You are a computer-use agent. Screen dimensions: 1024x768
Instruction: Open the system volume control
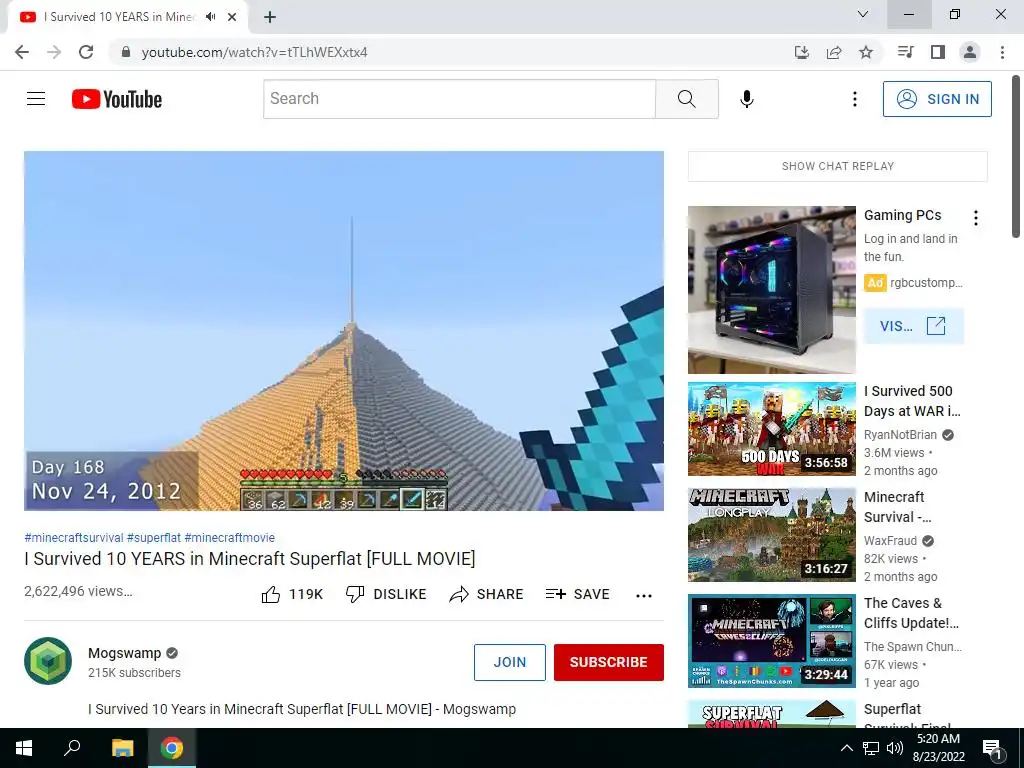click(x=895, y=748)
